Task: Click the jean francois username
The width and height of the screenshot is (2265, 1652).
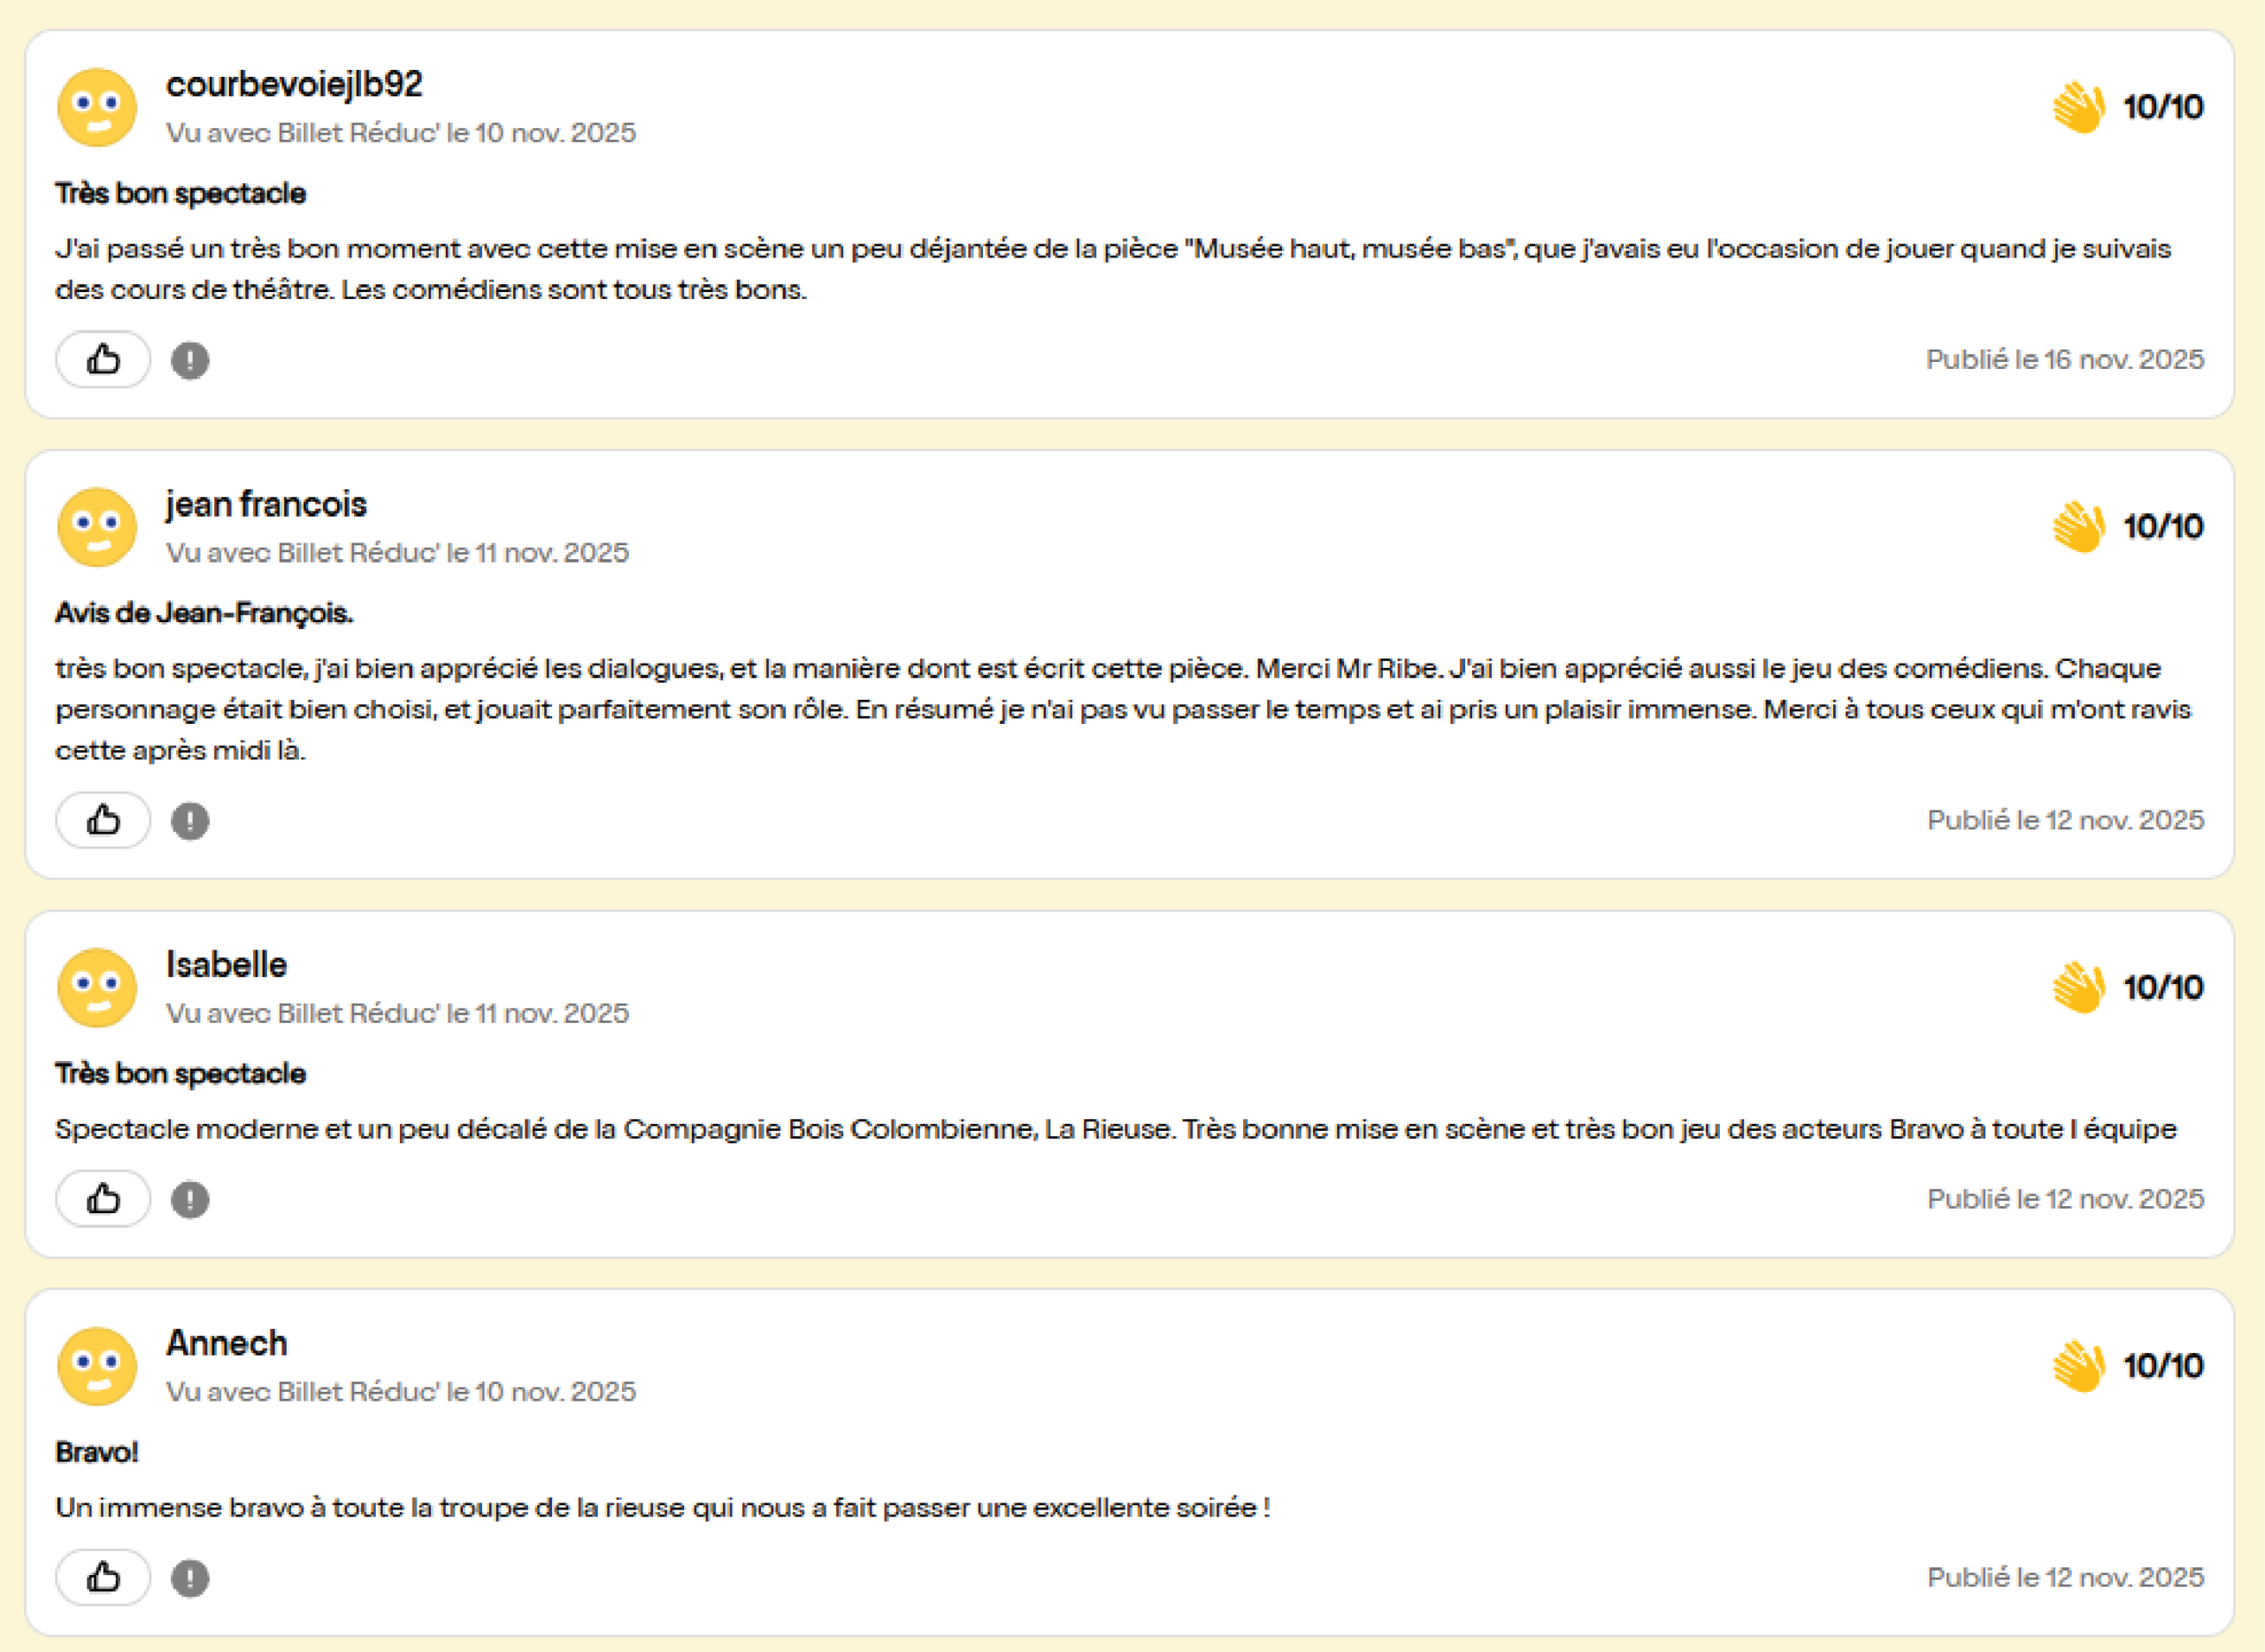Action: pos(266,504)
